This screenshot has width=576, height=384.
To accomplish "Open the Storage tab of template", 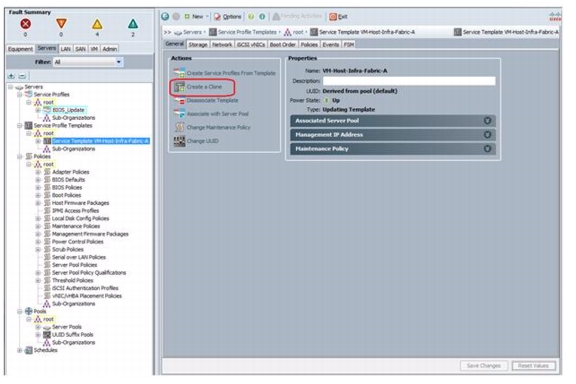I will (x=198, y=44).
